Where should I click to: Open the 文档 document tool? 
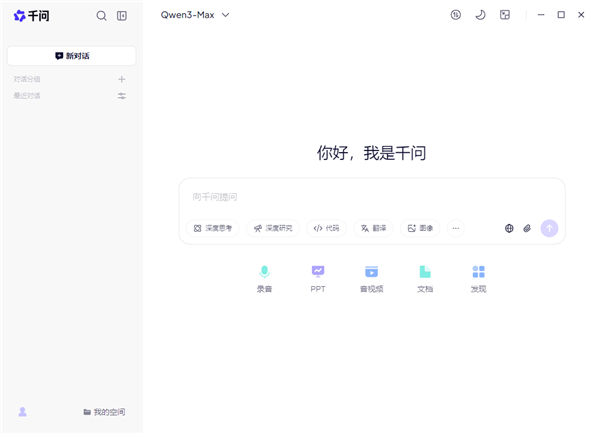click(x=425, y=279)
